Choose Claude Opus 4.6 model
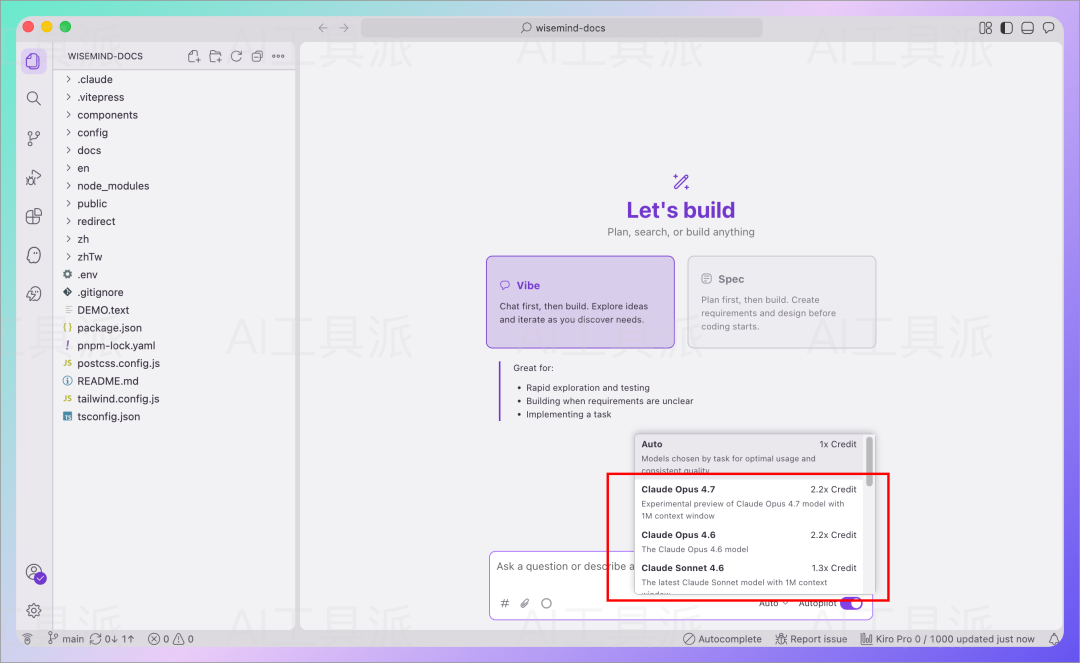1080x663 pixels. coord(749,541)
